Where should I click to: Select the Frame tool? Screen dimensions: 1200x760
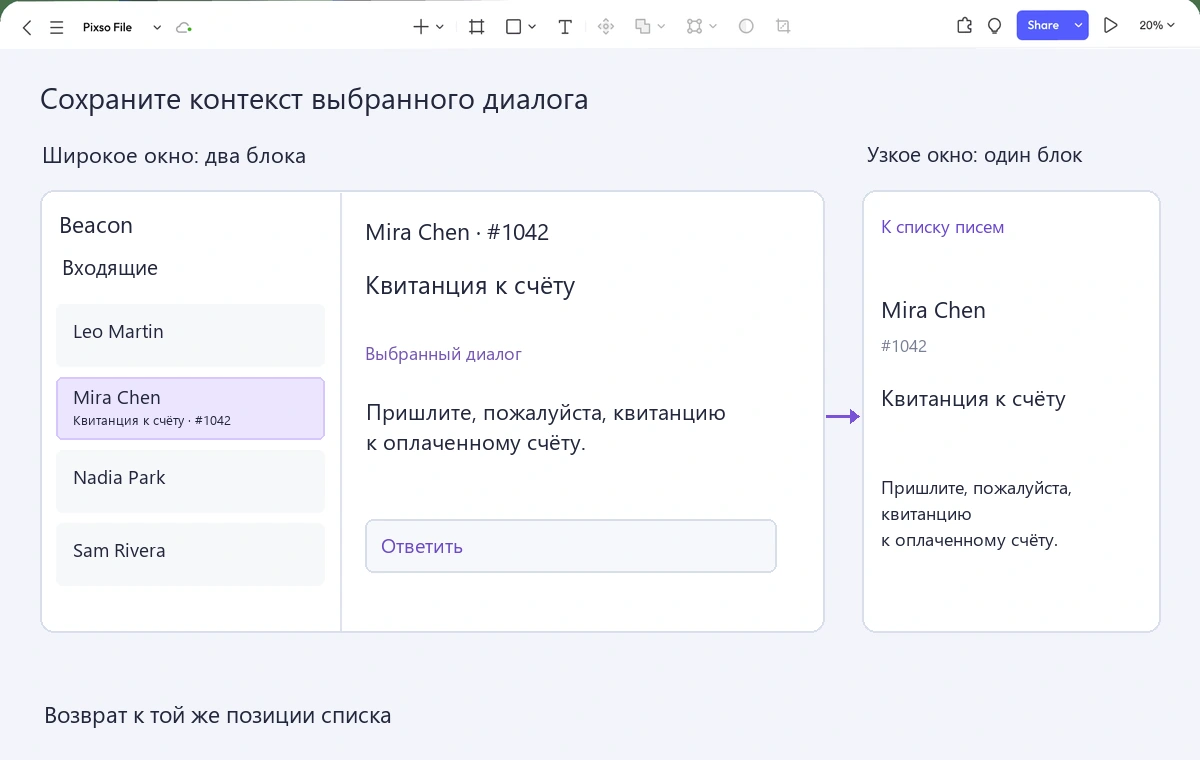tap(477, 27)
